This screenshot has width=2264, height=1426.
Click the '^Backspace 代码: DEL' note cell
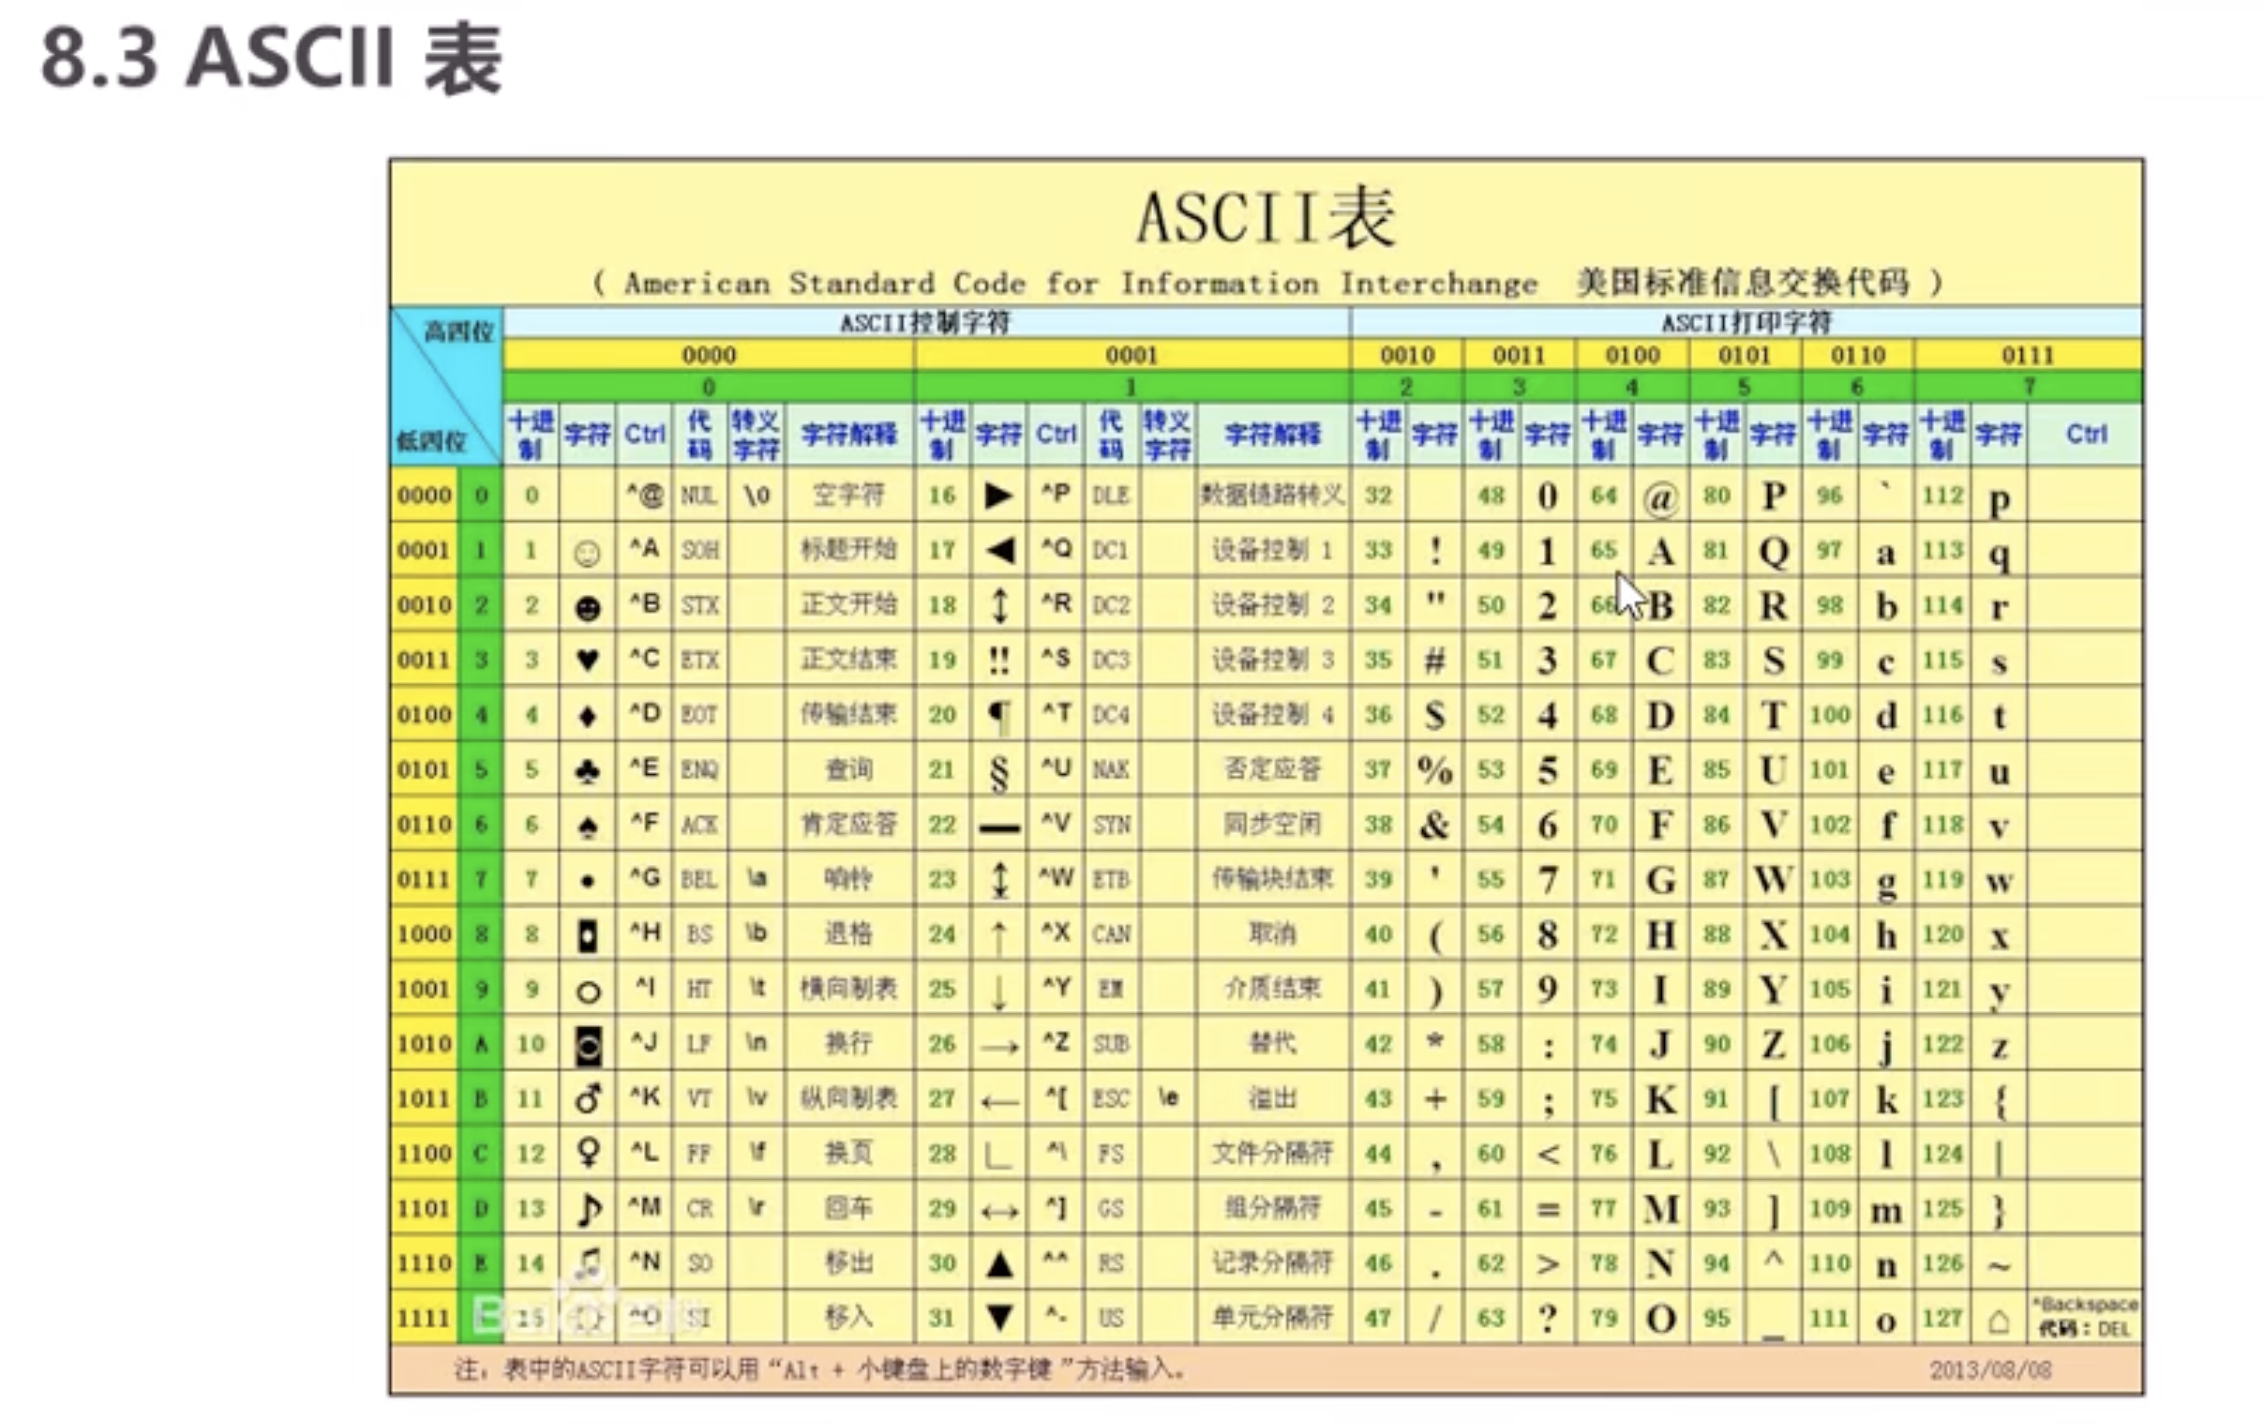click(x=2085, y=1317)
